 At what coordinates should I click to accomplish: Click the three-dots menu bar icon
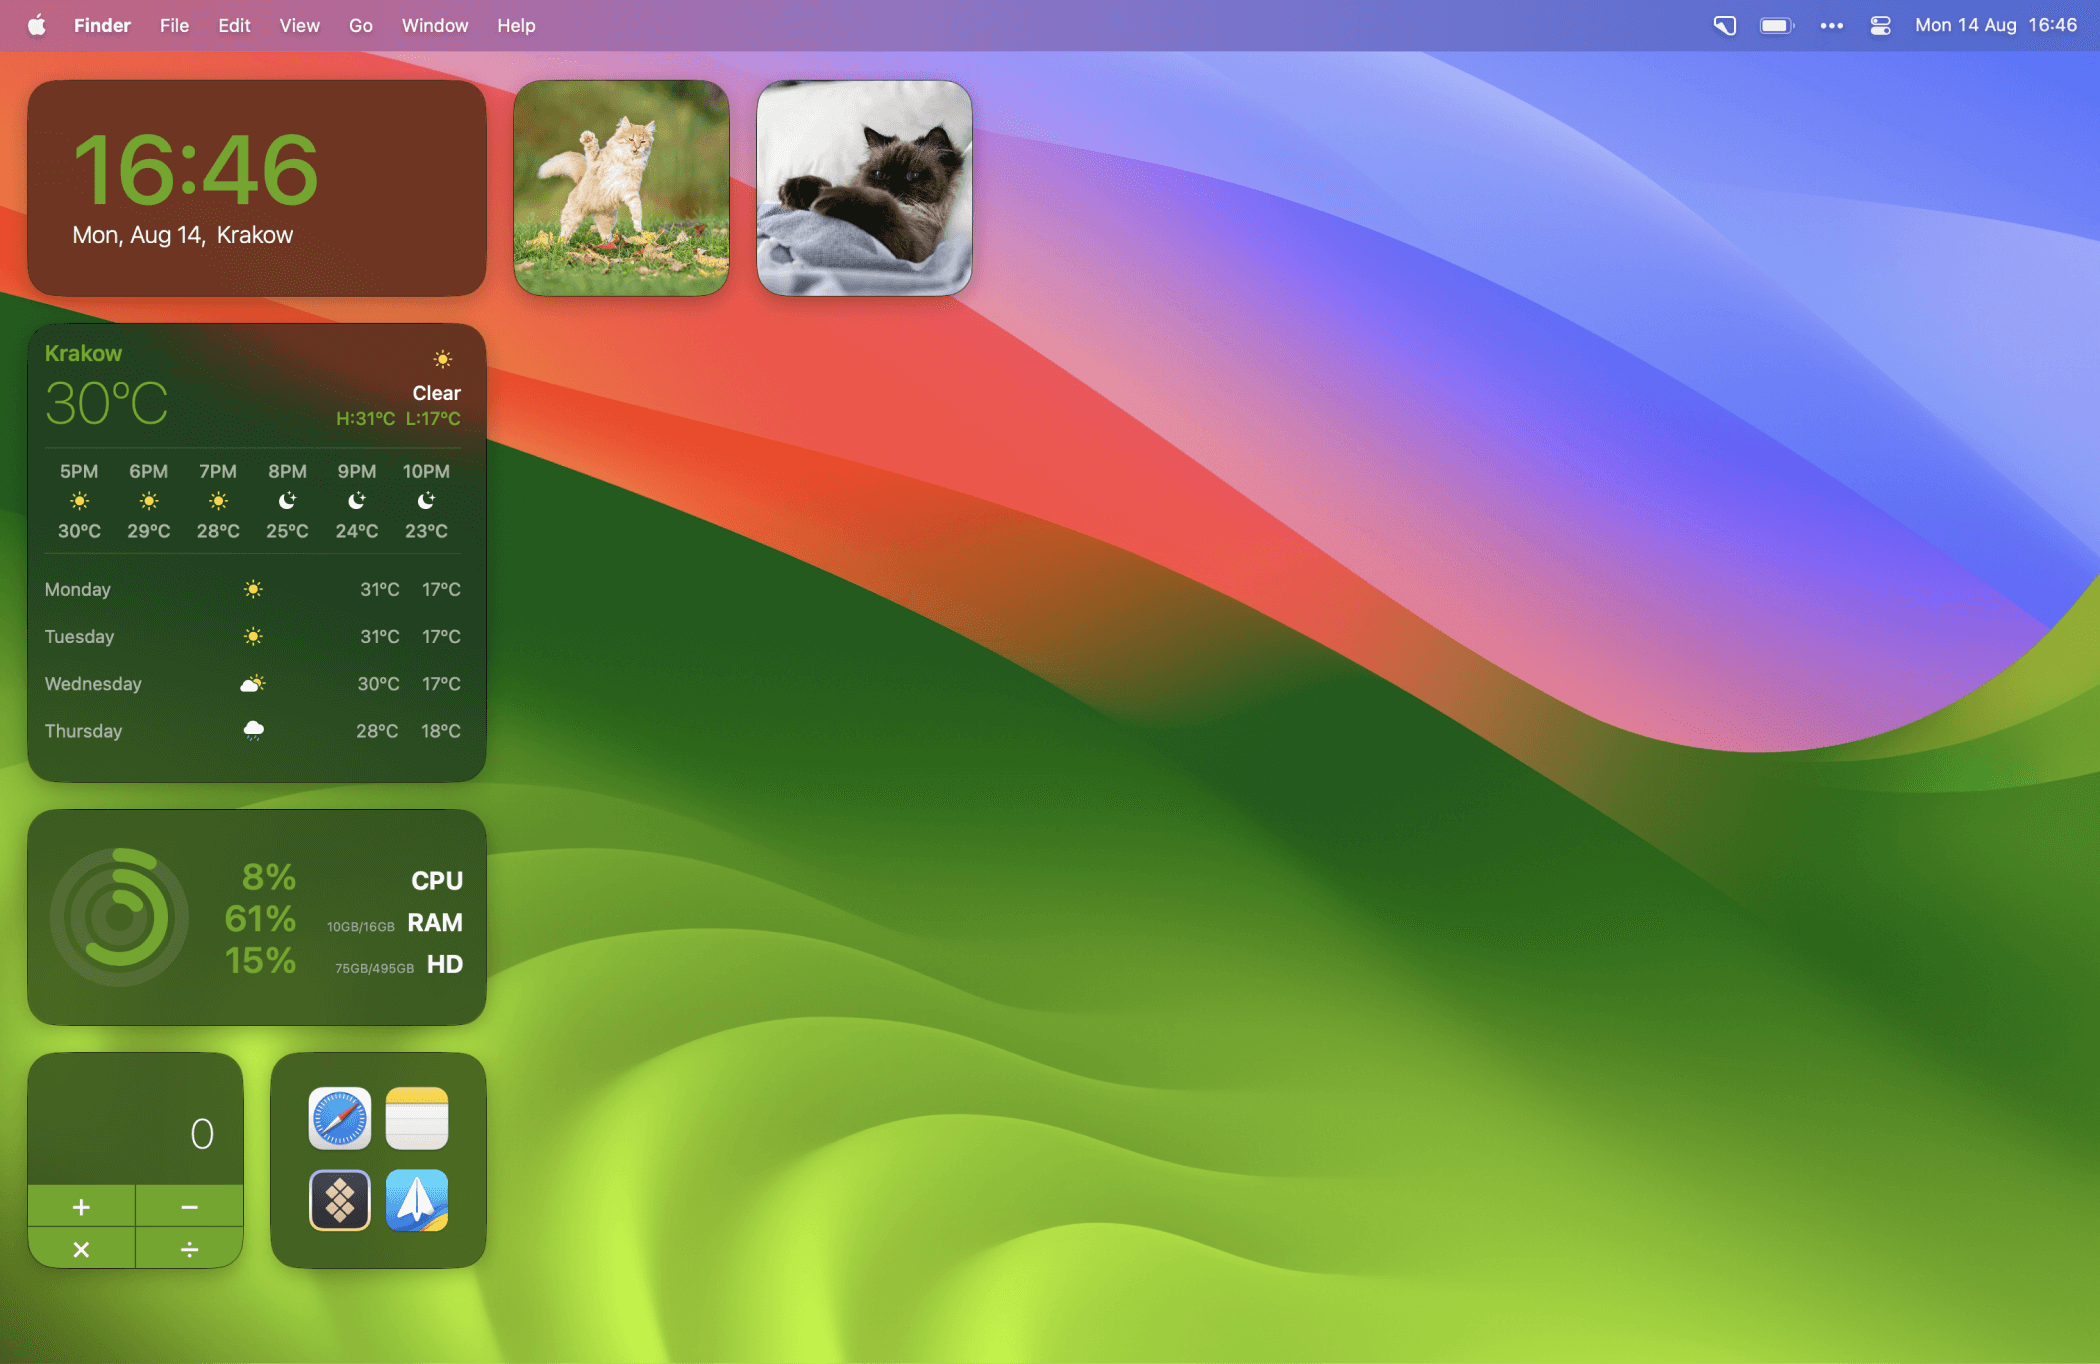click(x=1831, y=26)
